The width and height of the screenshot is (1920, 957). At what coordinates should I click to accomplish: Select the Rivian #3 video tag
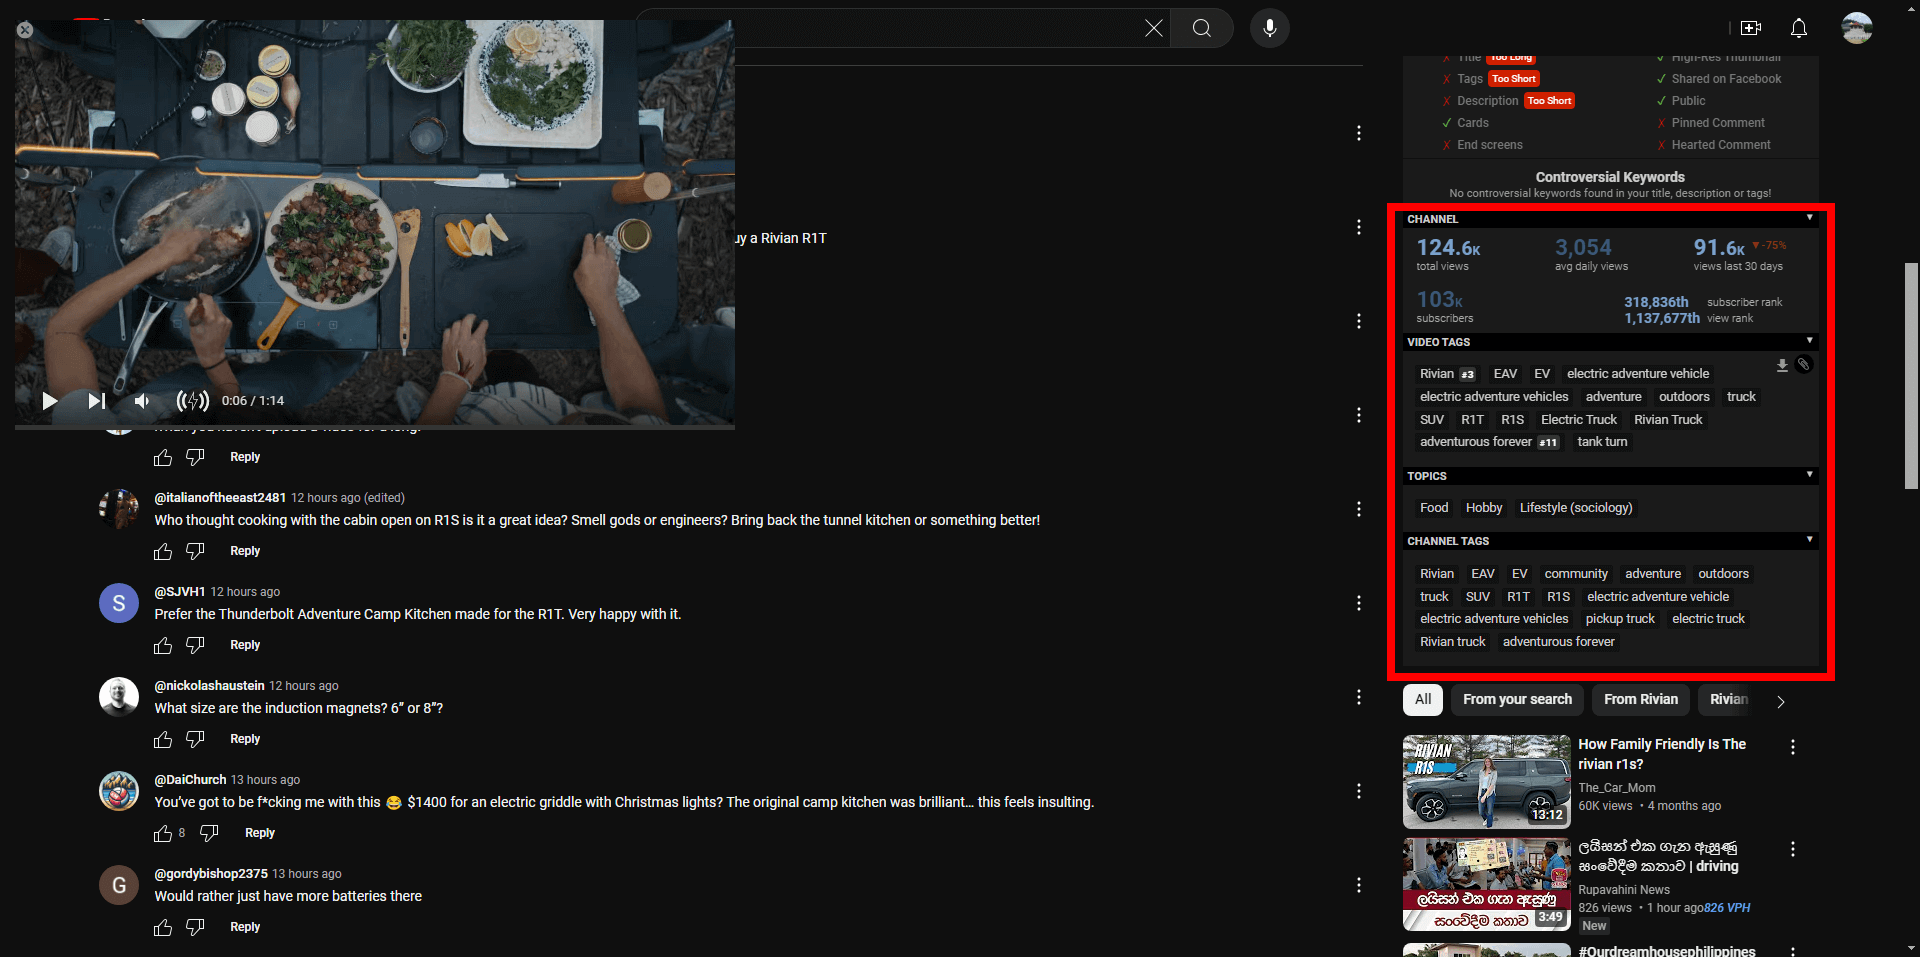coord(1447,373)
